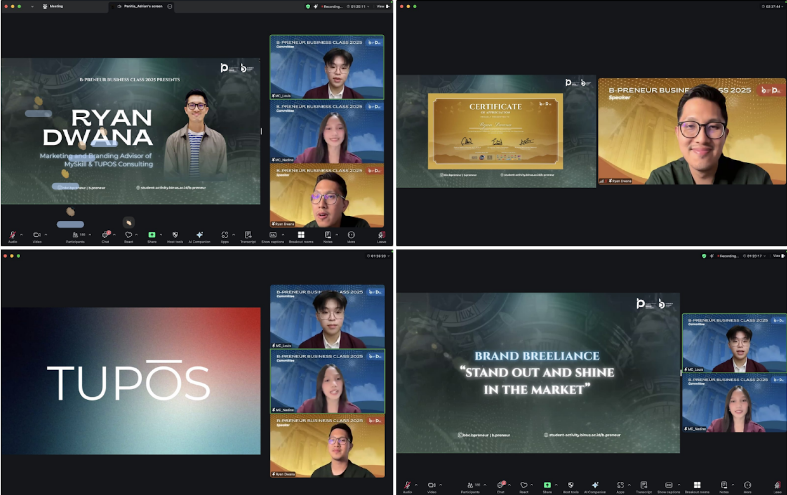
Task: Expand the View dropdown in Brand Breeliance window
Action: 777,256
